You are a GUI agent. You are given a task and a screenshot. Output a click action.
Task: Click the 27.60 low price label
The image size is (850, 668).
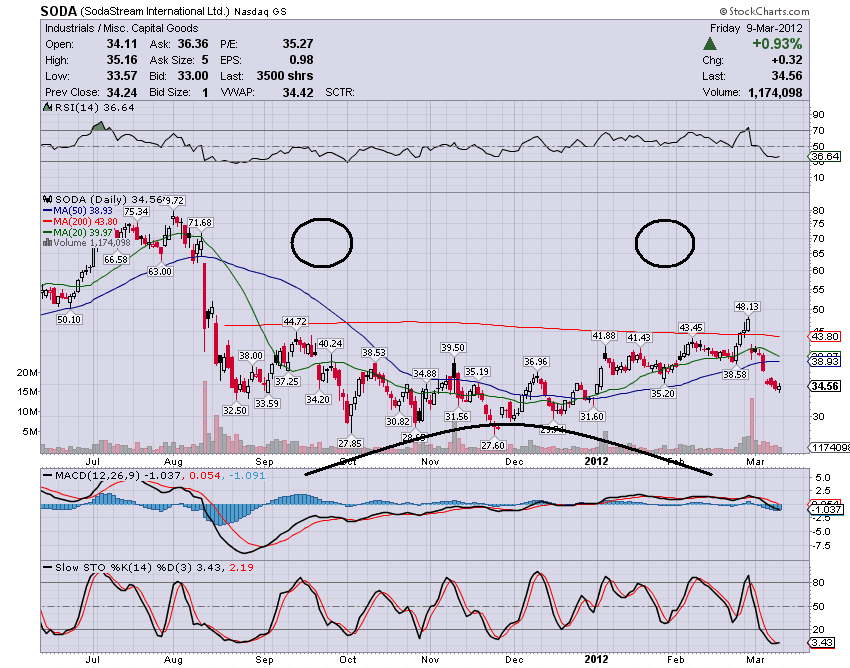493,445
